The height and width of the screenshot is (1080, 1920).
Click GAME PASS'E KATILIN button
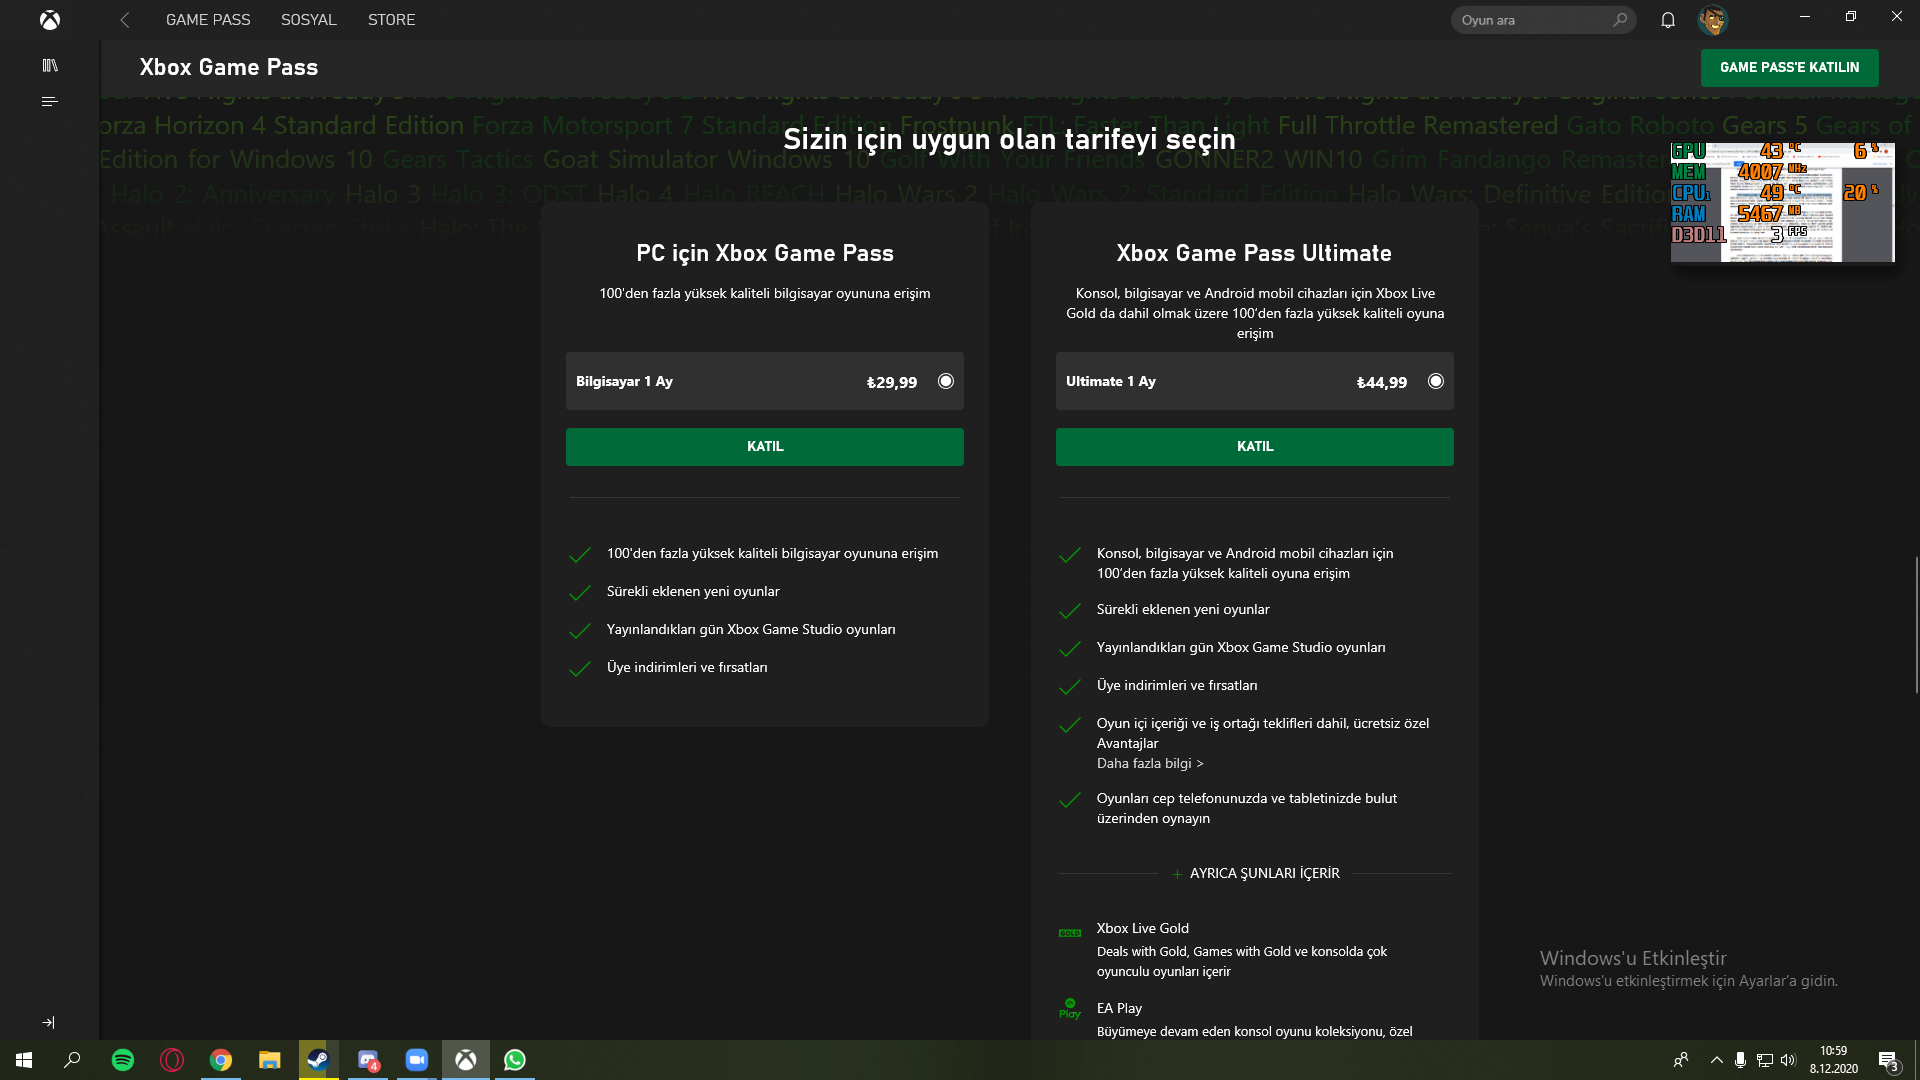click(x=1789, y=68)
